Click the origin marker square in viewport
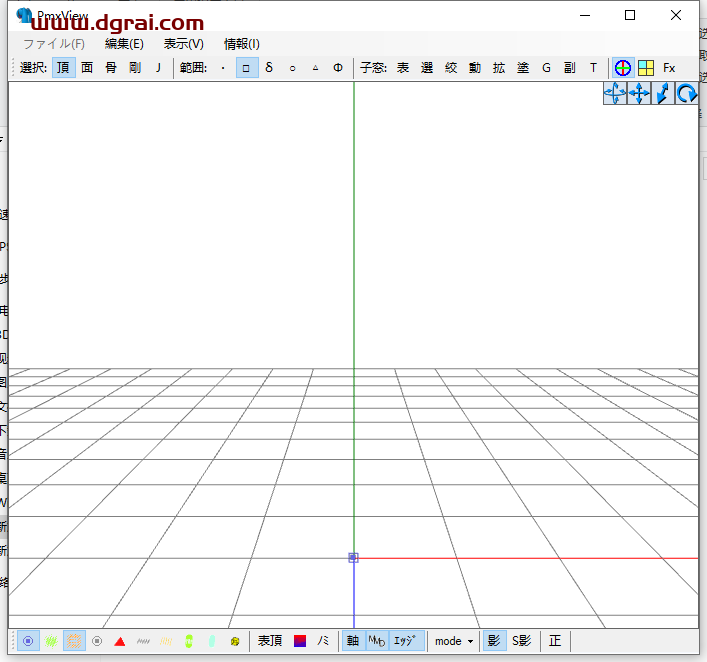This screenshot has width=707, height=662. [x=354, y=558]
